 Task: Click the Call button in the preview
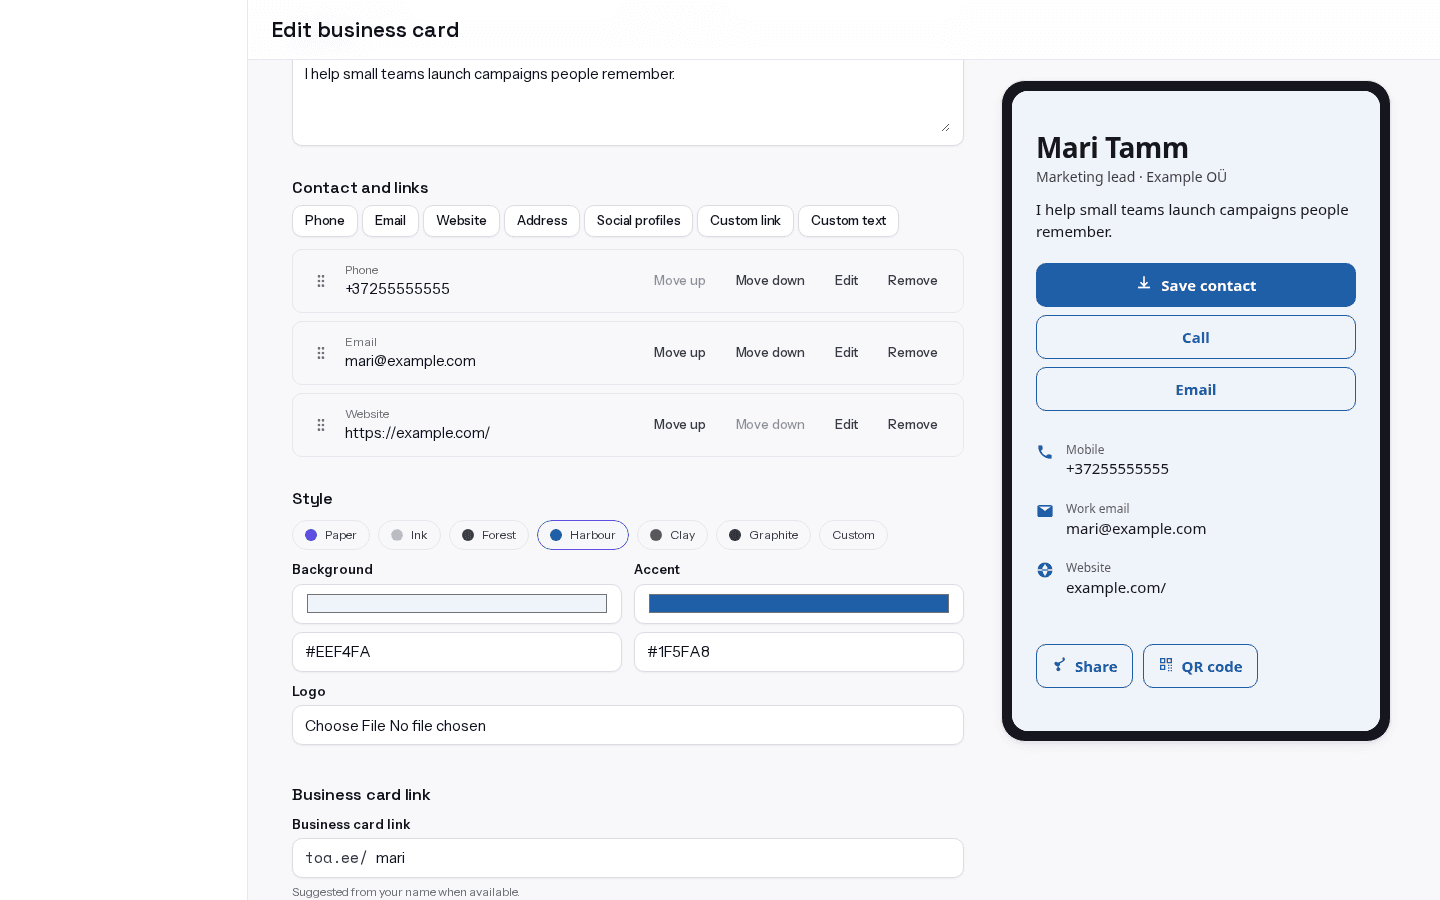1196,337
